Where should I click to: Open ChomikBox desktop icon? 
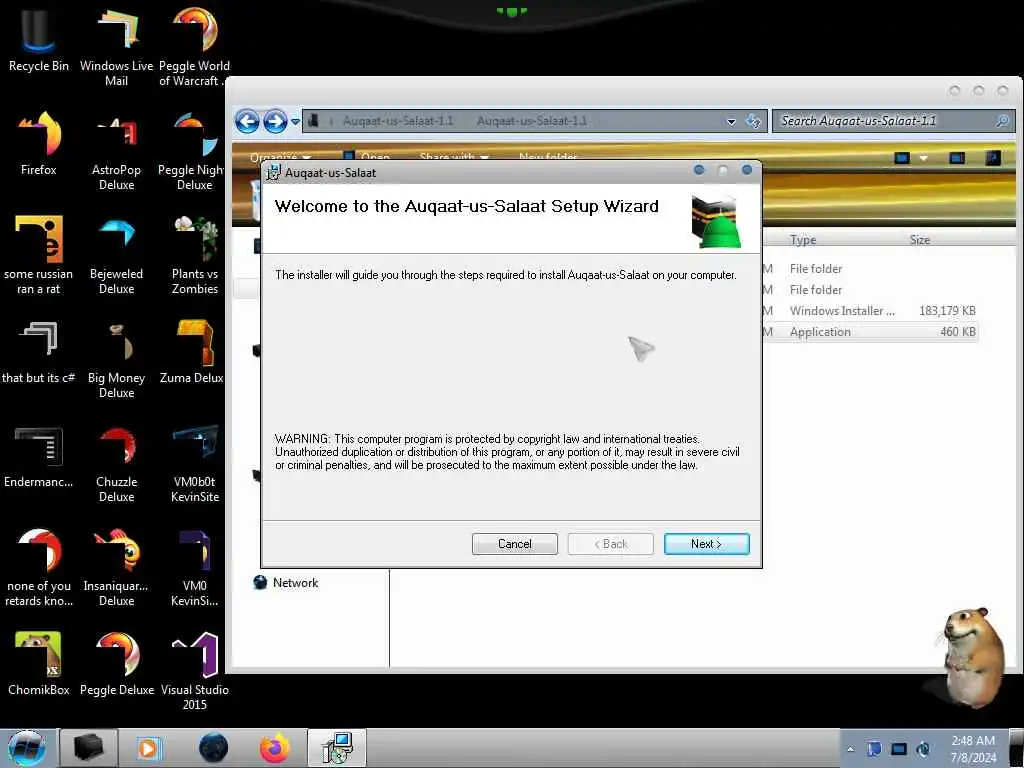point(39,663)
